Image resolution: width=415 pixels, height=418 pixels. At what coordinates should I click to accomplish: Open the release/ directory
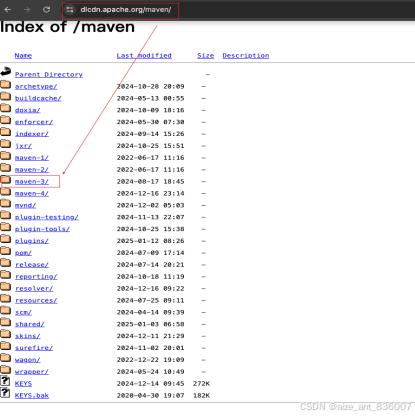click(x=32, y=265)
